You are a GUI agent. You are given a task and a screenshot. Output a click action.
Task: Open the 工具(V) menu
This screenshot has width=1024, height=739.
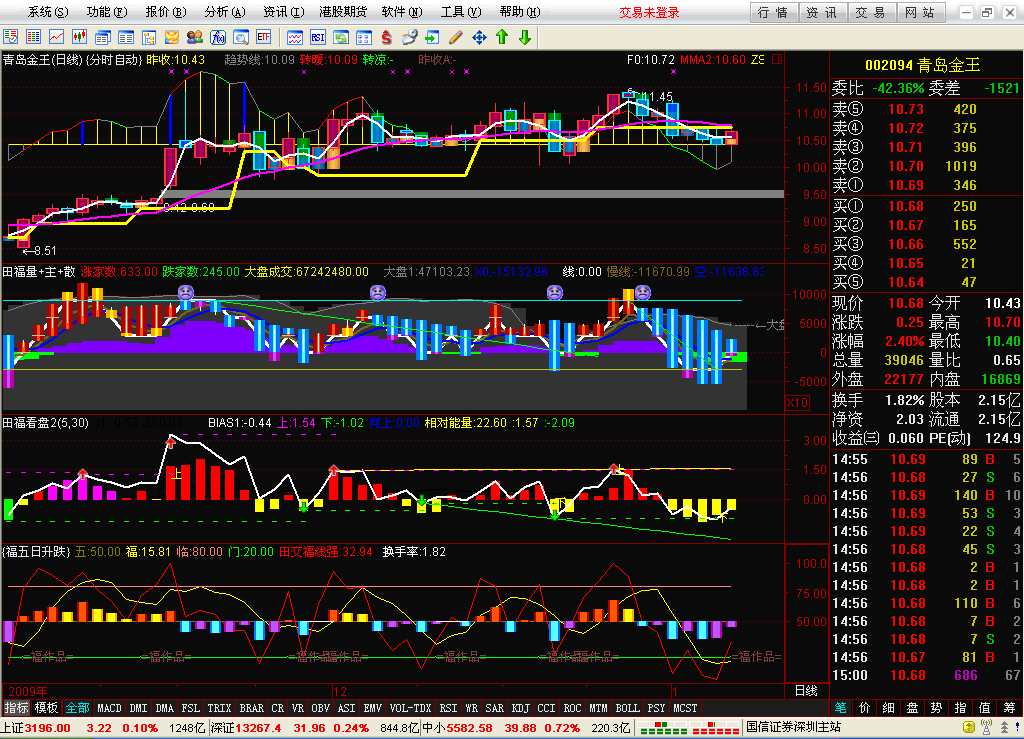[x=459, y=12]
